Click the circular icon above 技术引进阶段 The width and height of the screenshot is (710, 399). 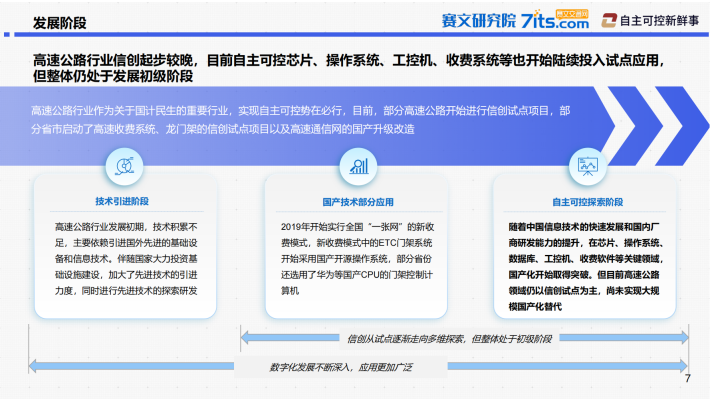point(125,166)
